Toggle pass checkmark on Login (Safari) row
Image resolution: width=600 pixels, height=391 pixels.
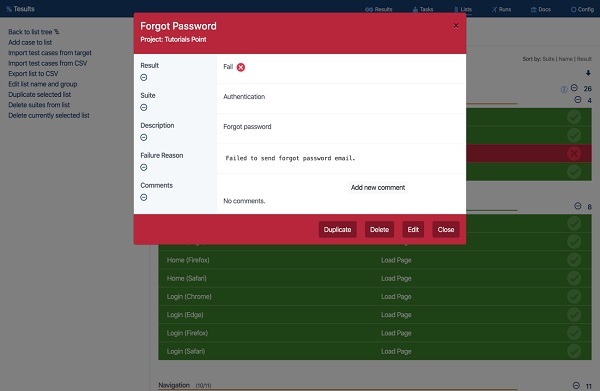[x=574, y=351]
